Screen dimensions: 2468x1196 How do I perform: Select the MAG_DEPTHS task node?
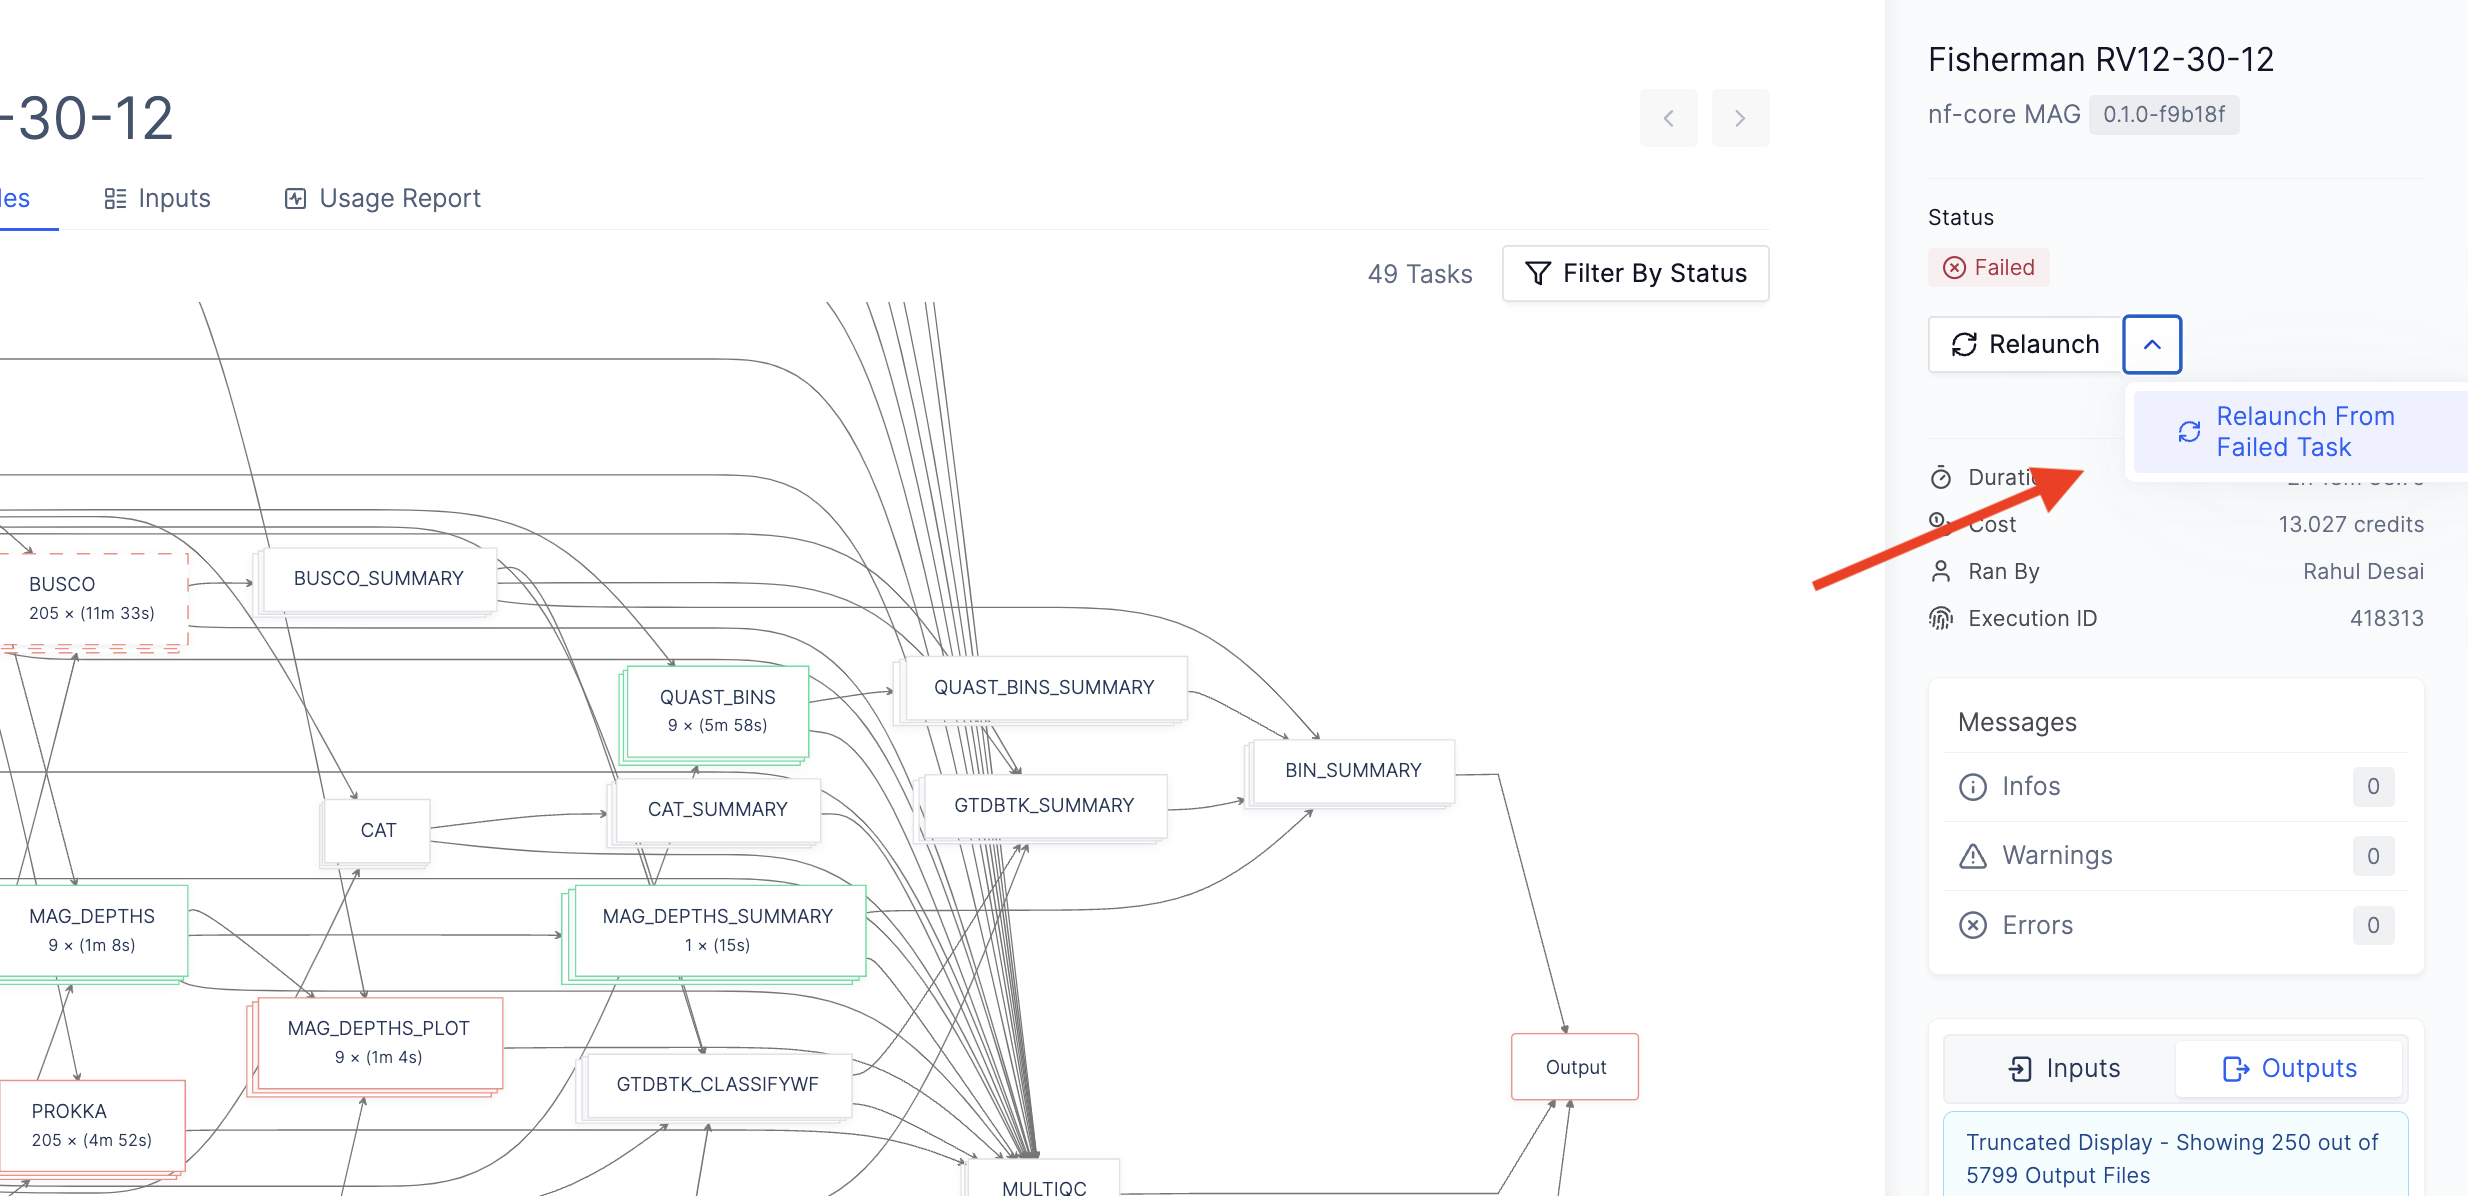(93, 930)
